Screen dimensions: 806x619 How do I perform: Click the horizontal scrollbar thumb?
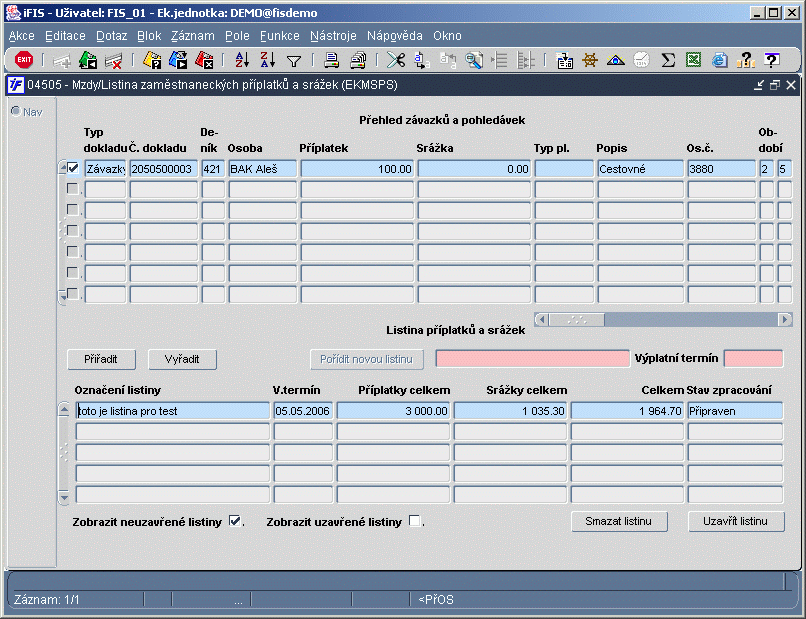click(x=577, y=320)
